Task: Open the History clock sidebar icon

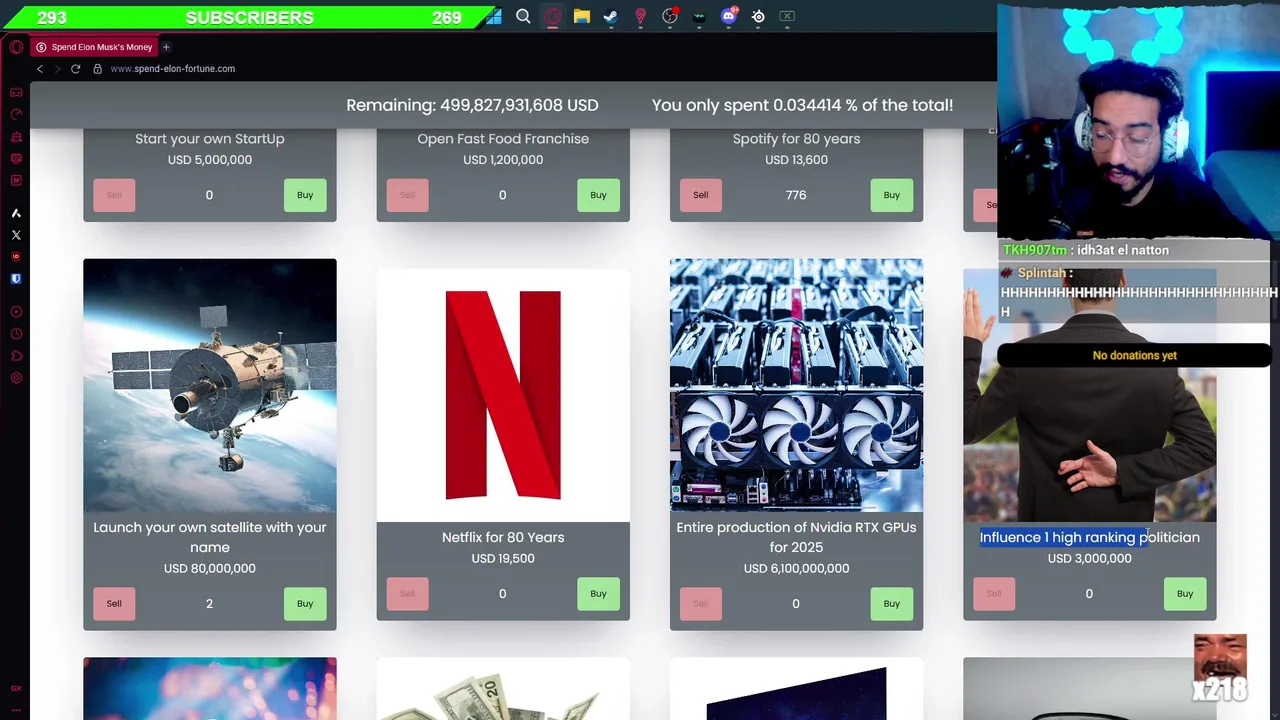Action: click(x=16, y=334)
